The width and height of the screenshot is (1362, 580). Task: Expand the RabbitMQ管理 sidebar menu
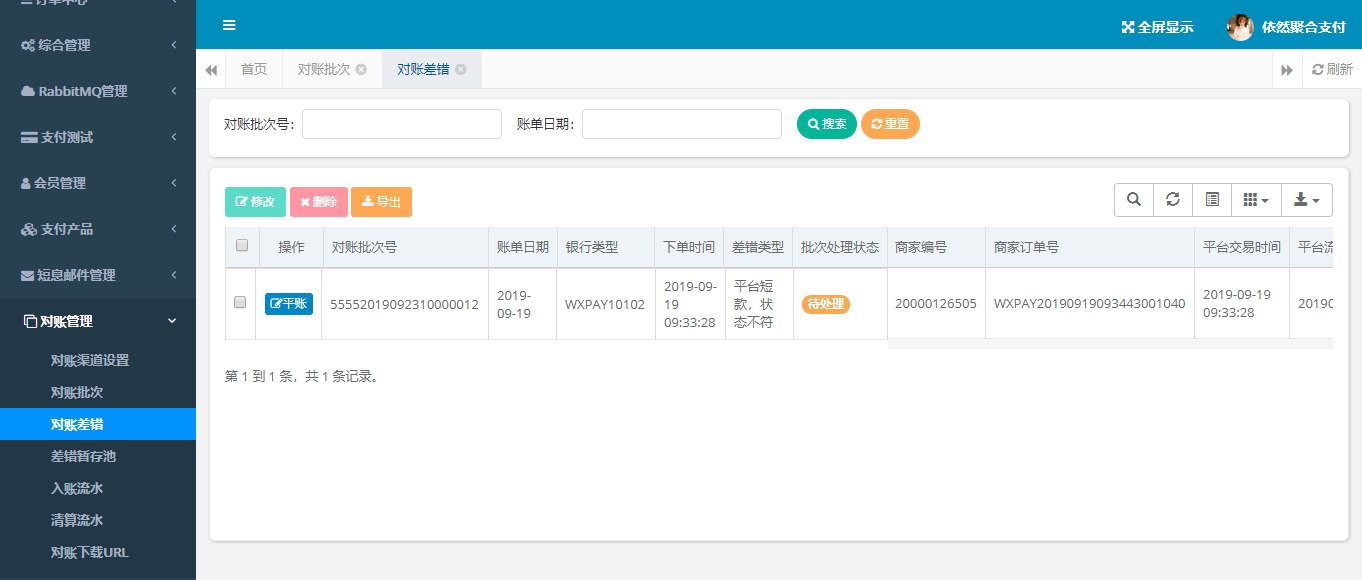tap(98, 91)
